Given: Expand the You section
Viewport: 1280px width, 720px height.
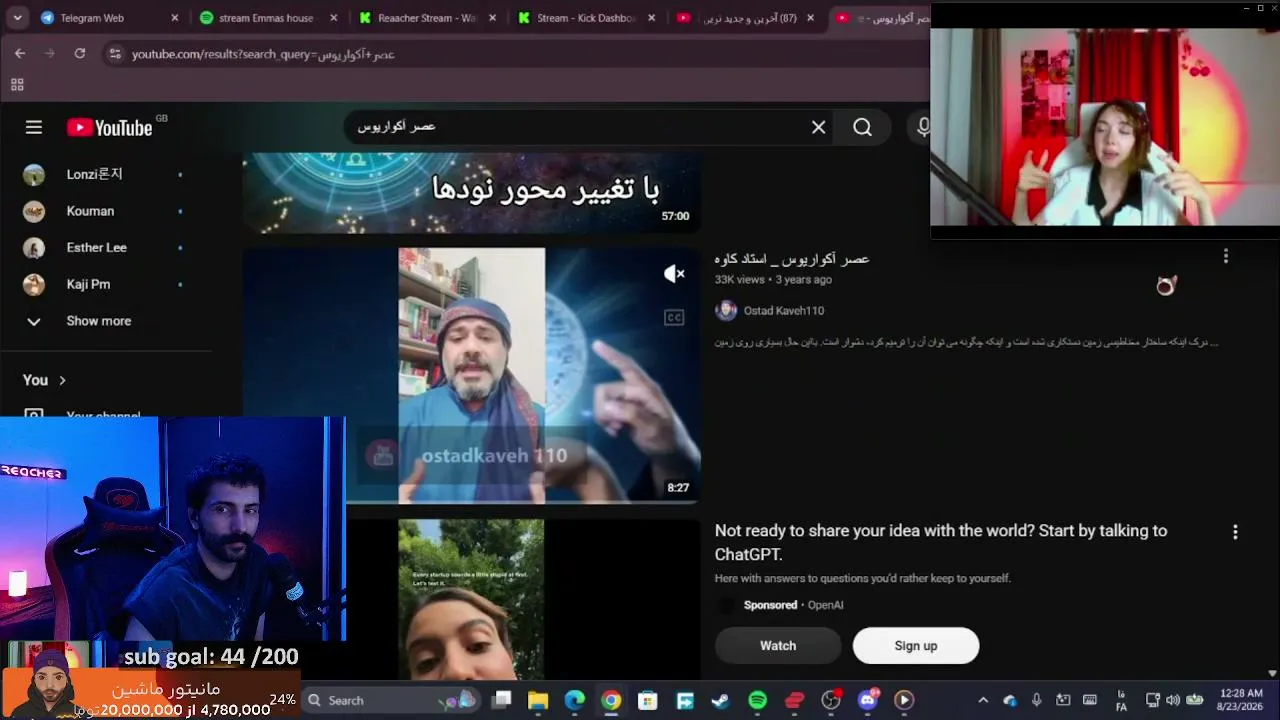Looking at the screenshot, I should tap(45, 380).
